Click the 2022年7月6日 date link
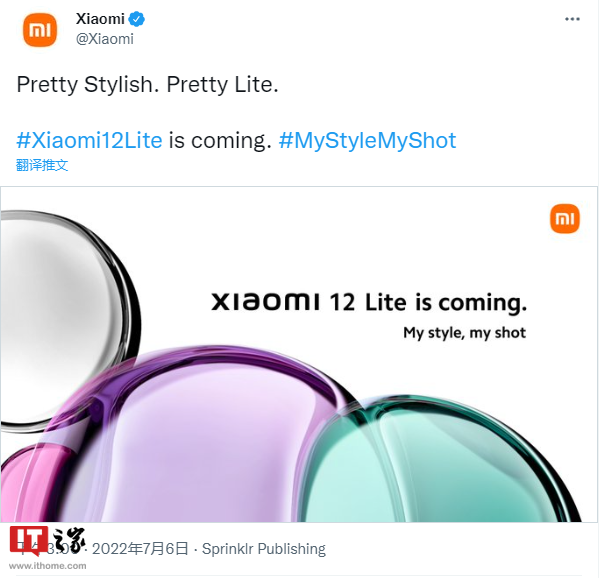 [x=141, y=549]
